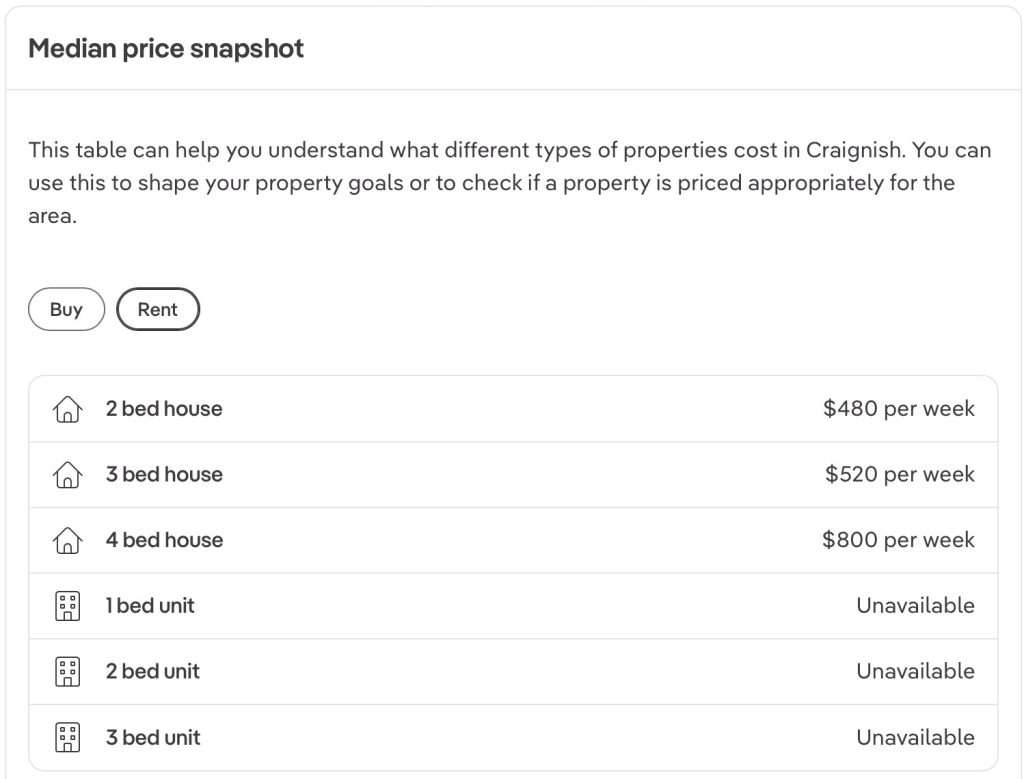This screenshot has height=779, width=1024.
Task: Click the 1 bed unit building icon
Action: [66, 606]
